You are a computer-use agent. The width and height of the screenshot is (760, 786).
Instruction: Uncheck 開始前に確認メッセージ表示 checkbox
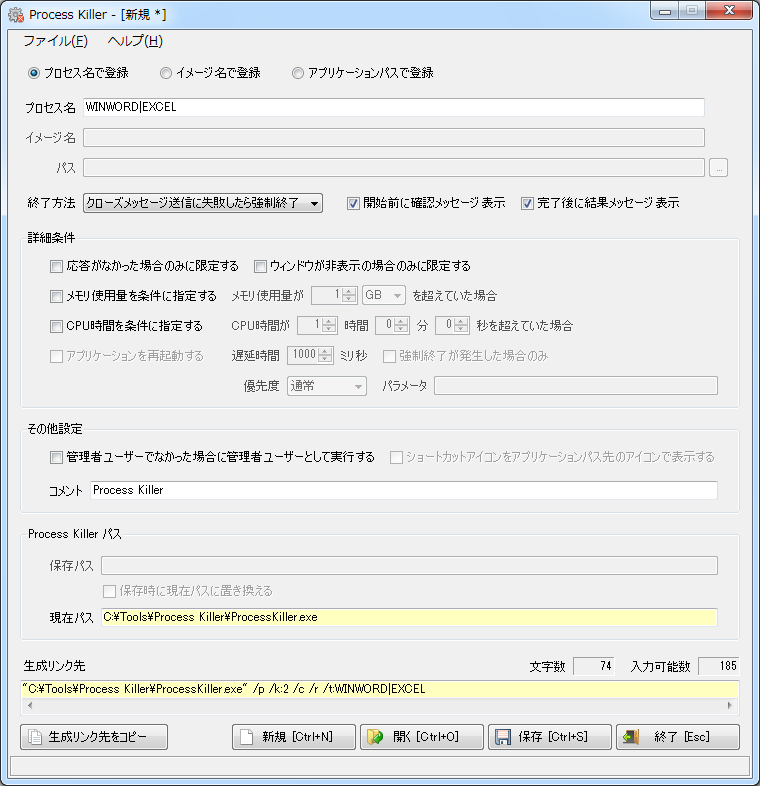coord(353,203)
